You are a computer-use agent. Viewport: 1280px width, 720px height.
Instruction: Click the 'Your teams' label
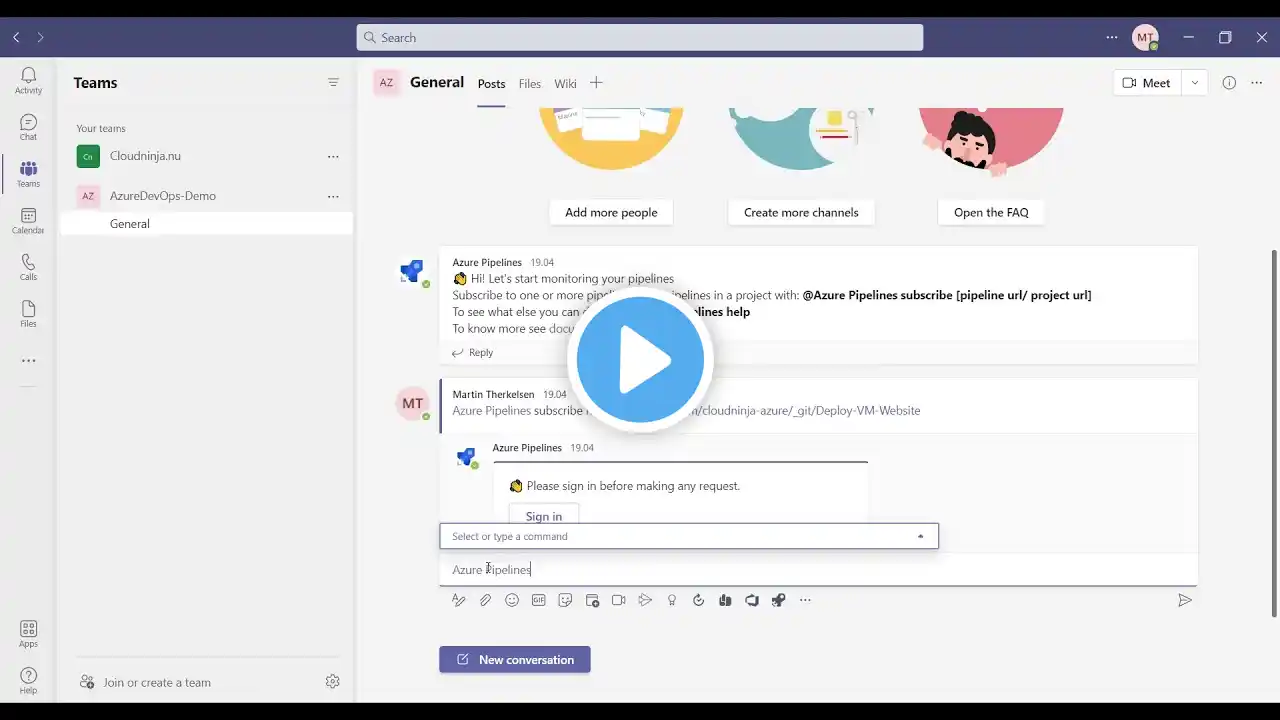(x=101, y=128)
